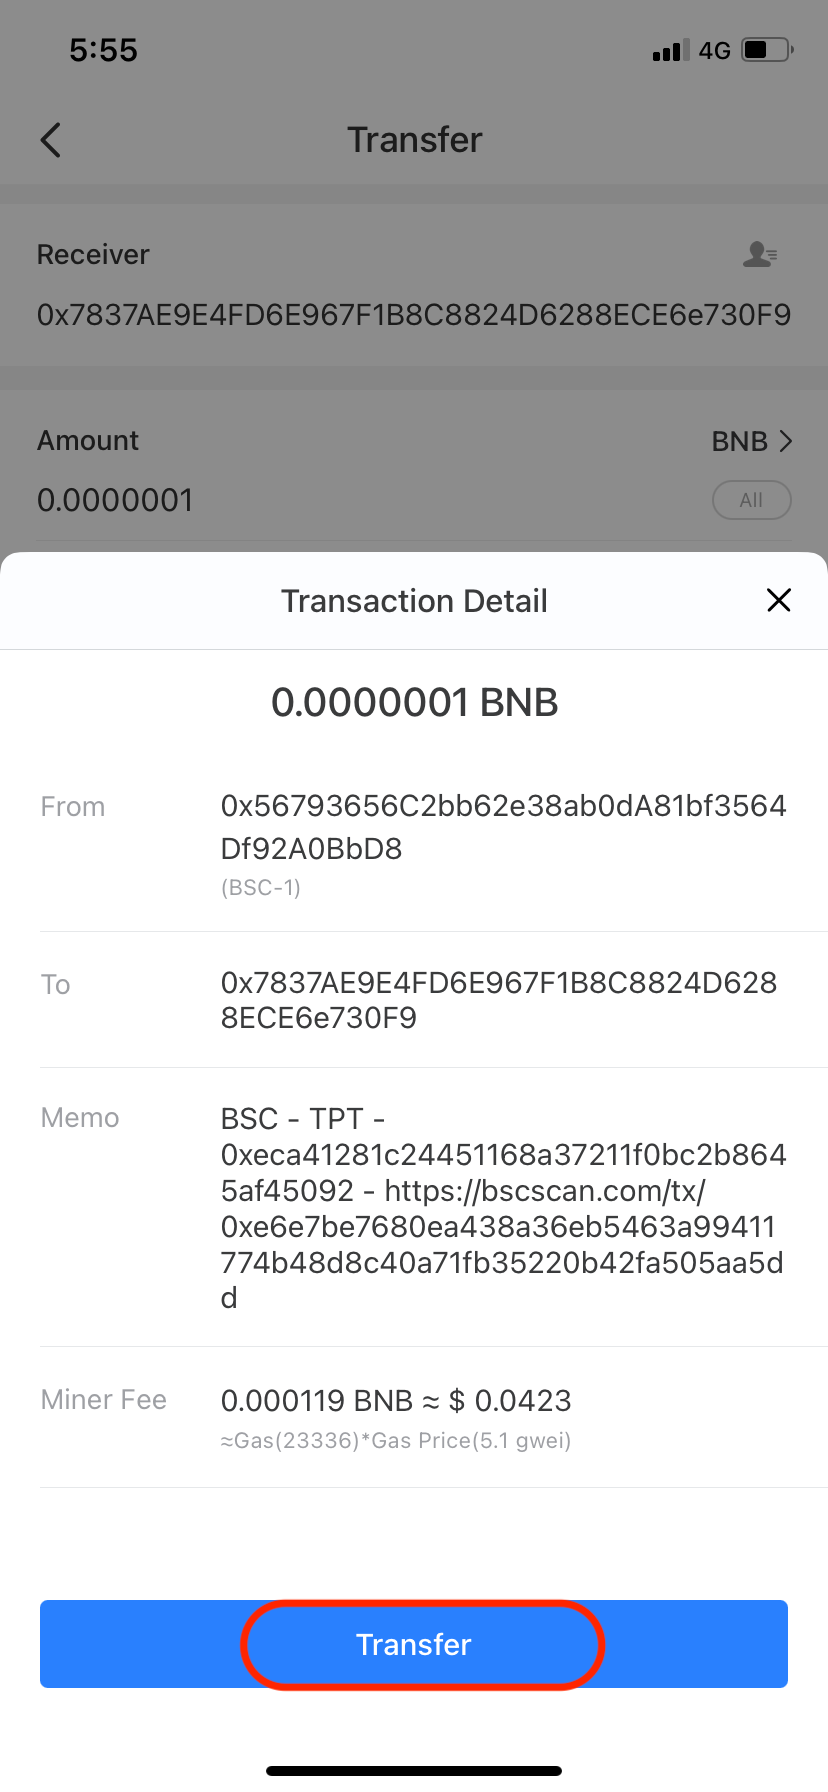Tap the Receiver address field

click(x=414, y=315)
